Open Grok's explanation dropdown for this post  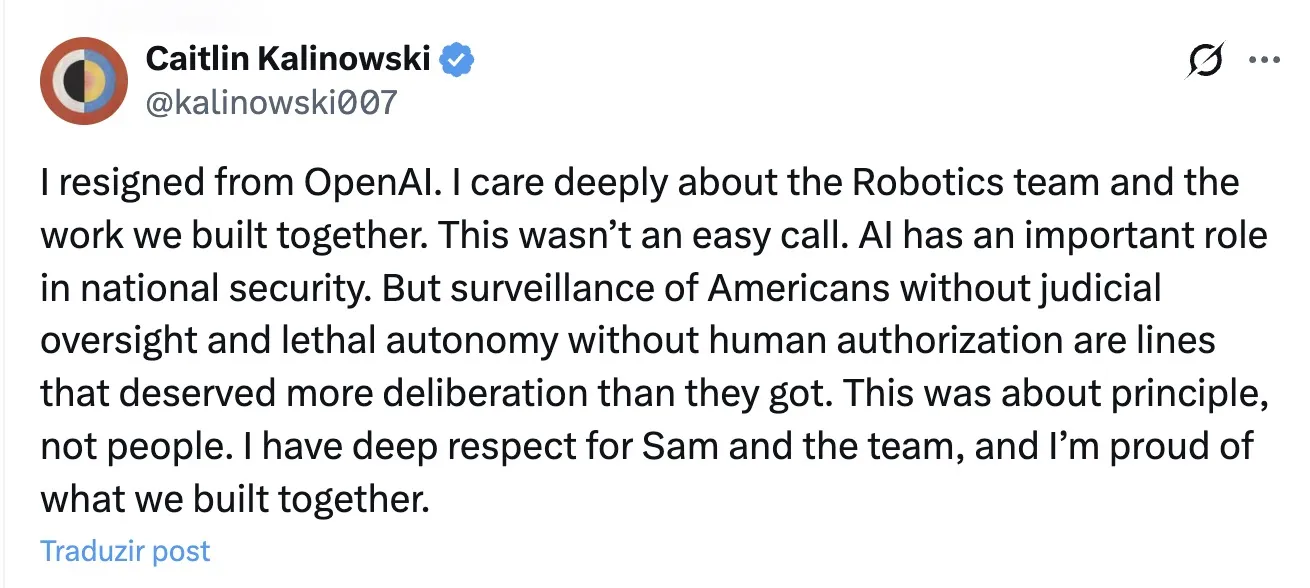pos(1205,60)
